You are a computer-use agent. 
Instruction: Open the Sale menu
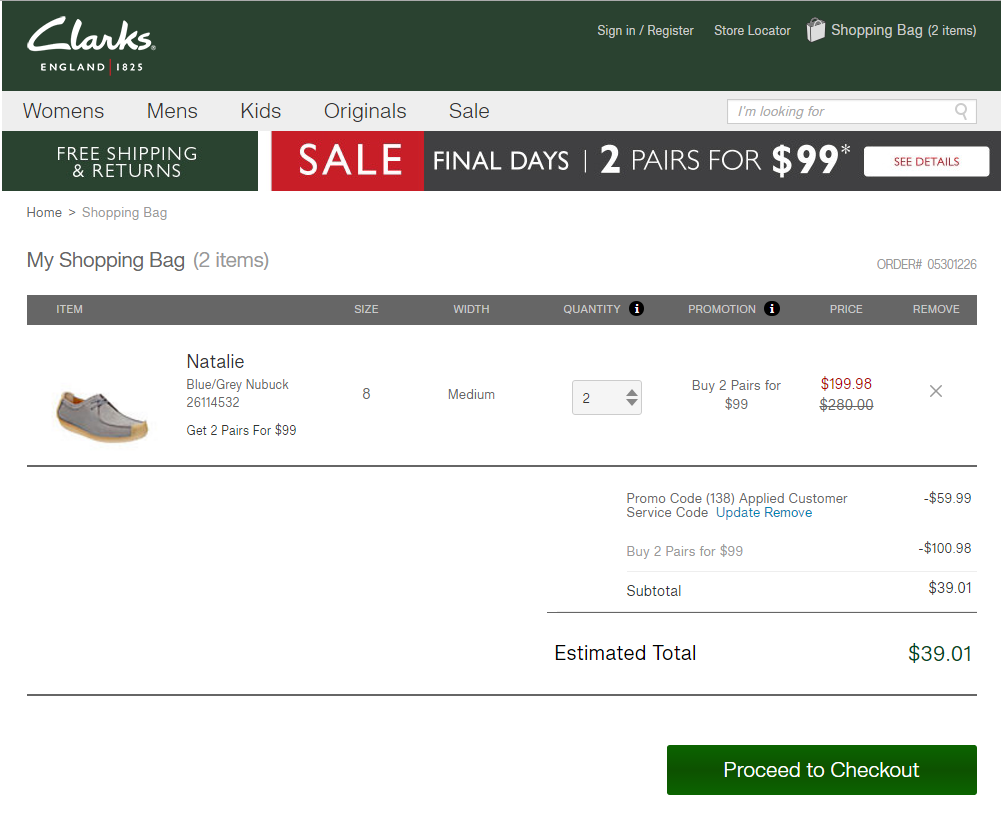pyautogui.click(x=469, y=111)
